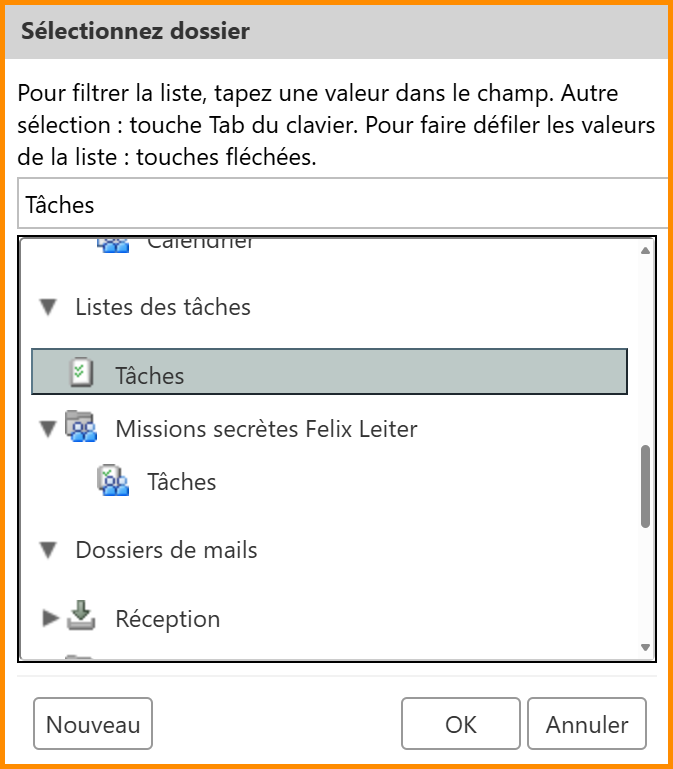Choose the Tâches label under Missions secrètes

click(181, 482)
